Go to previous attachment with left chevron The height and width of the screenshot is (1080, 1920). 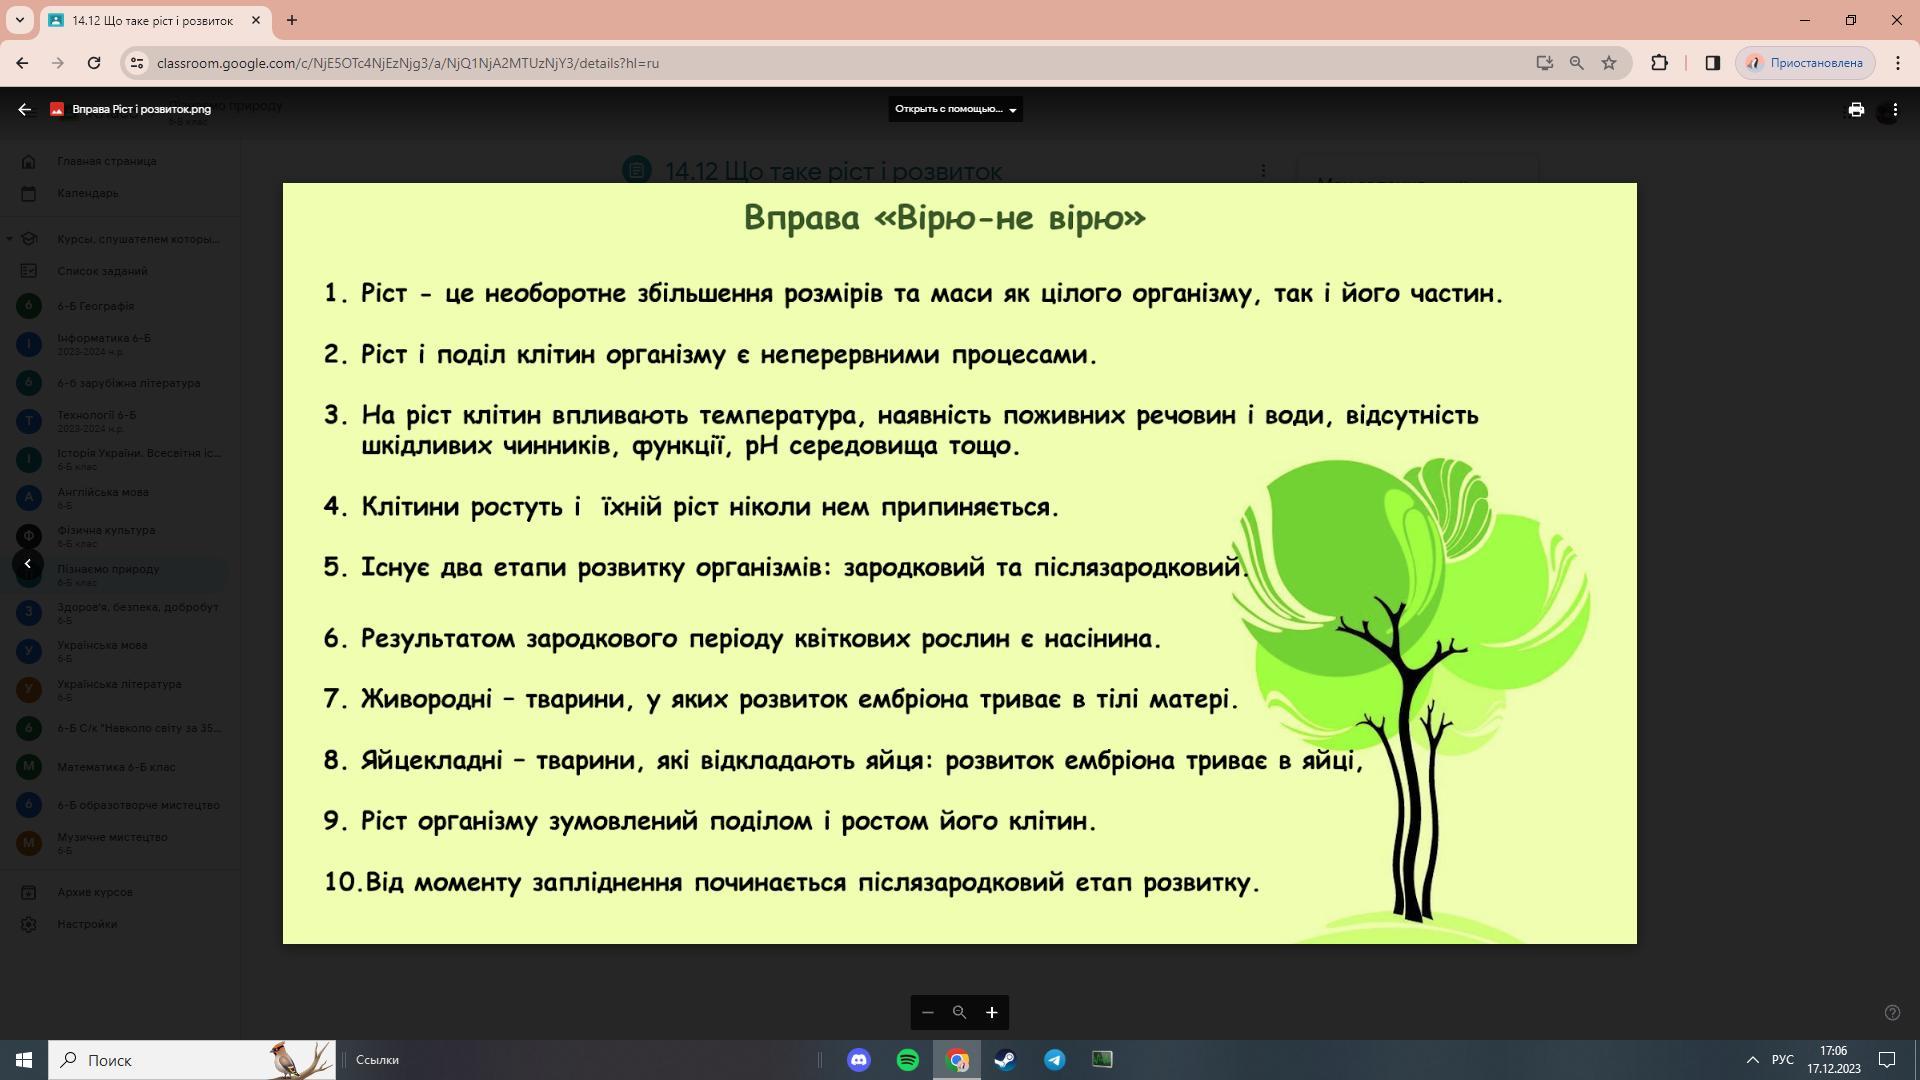(x=28, y=564)
